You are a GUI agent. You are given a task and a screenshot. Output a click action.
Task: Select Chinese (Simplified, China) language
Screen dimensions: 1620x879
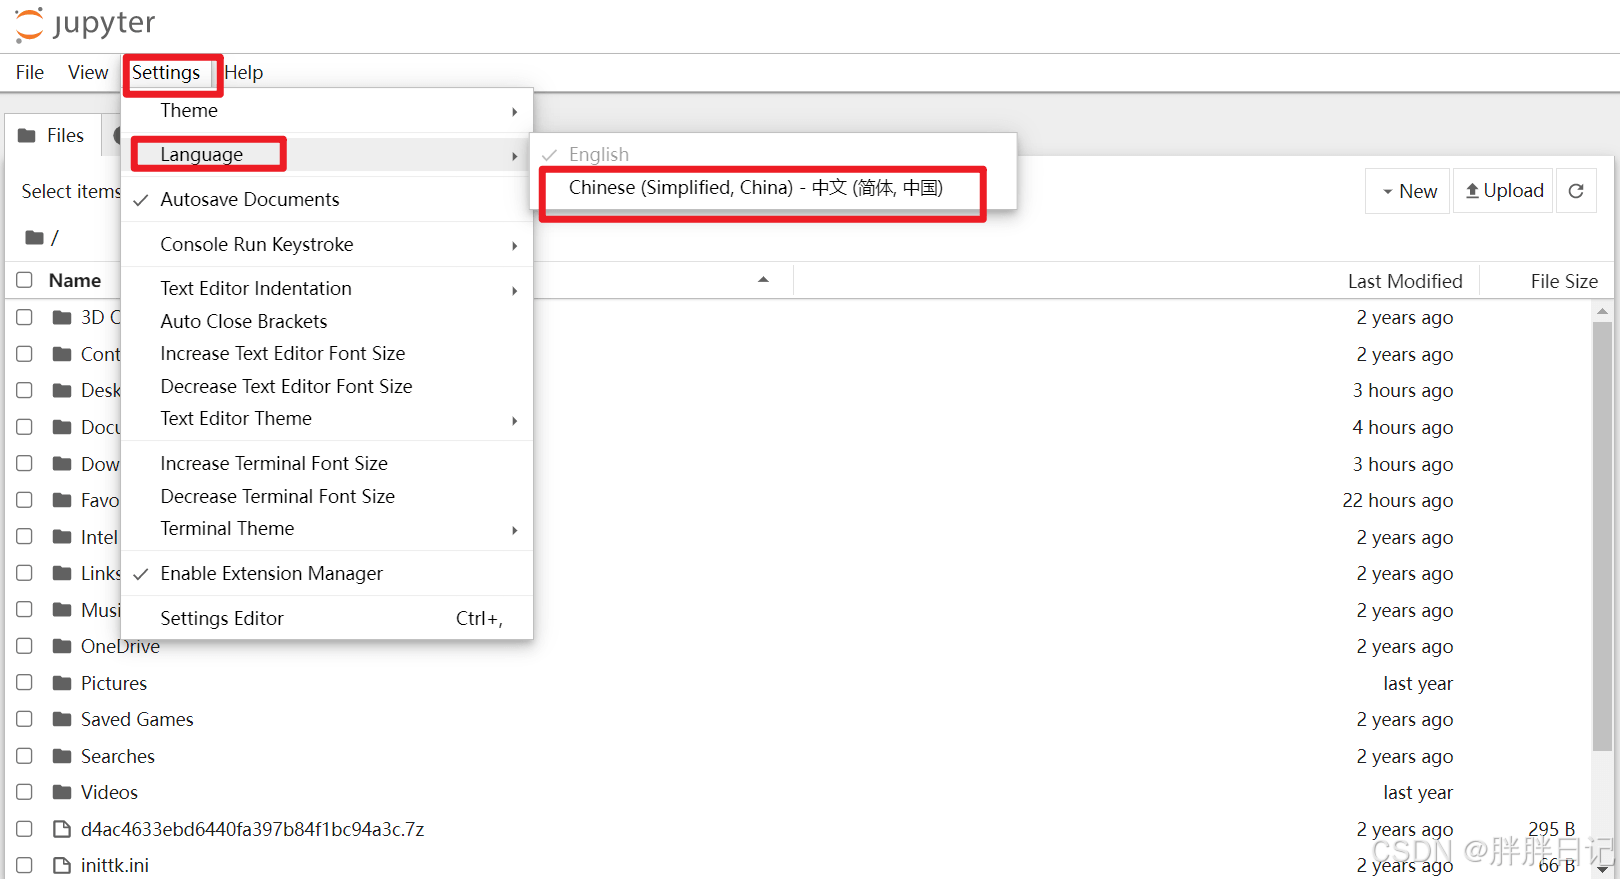click(773, 188)
